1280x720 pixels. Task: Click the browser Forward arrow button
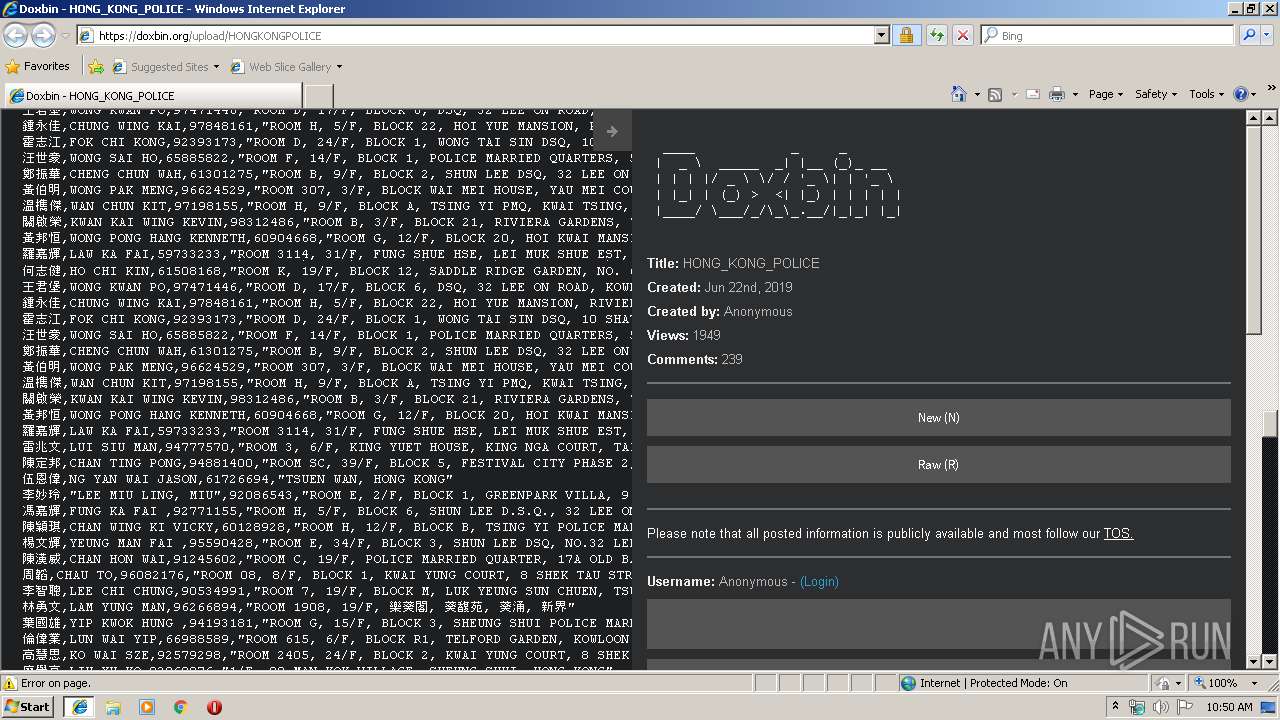pyautogui.click(x=43, y=35)
